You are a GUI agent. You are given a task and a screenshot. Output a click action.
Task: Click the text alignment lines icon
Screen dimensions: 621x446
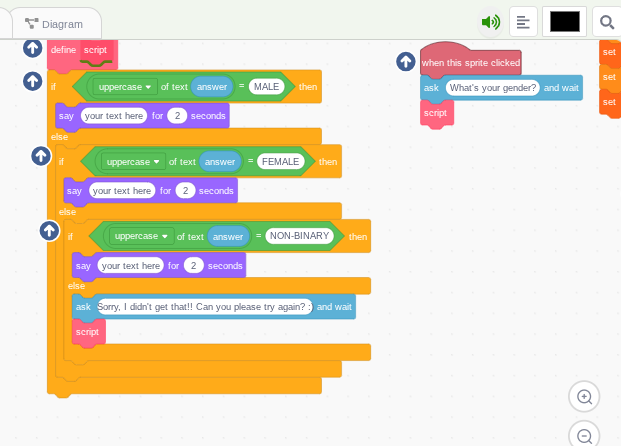(523, 22)
